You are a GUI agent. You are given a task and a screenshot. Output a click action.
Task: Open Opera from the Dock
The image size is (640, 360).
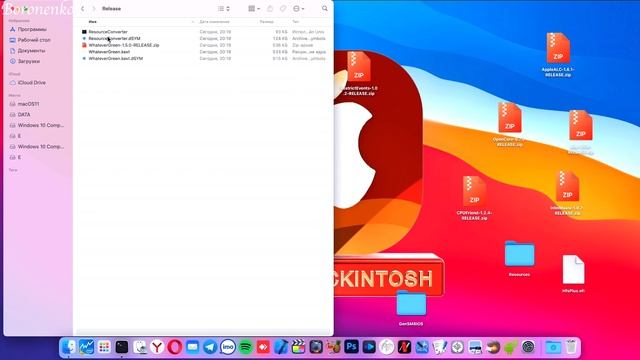[175, 347]
